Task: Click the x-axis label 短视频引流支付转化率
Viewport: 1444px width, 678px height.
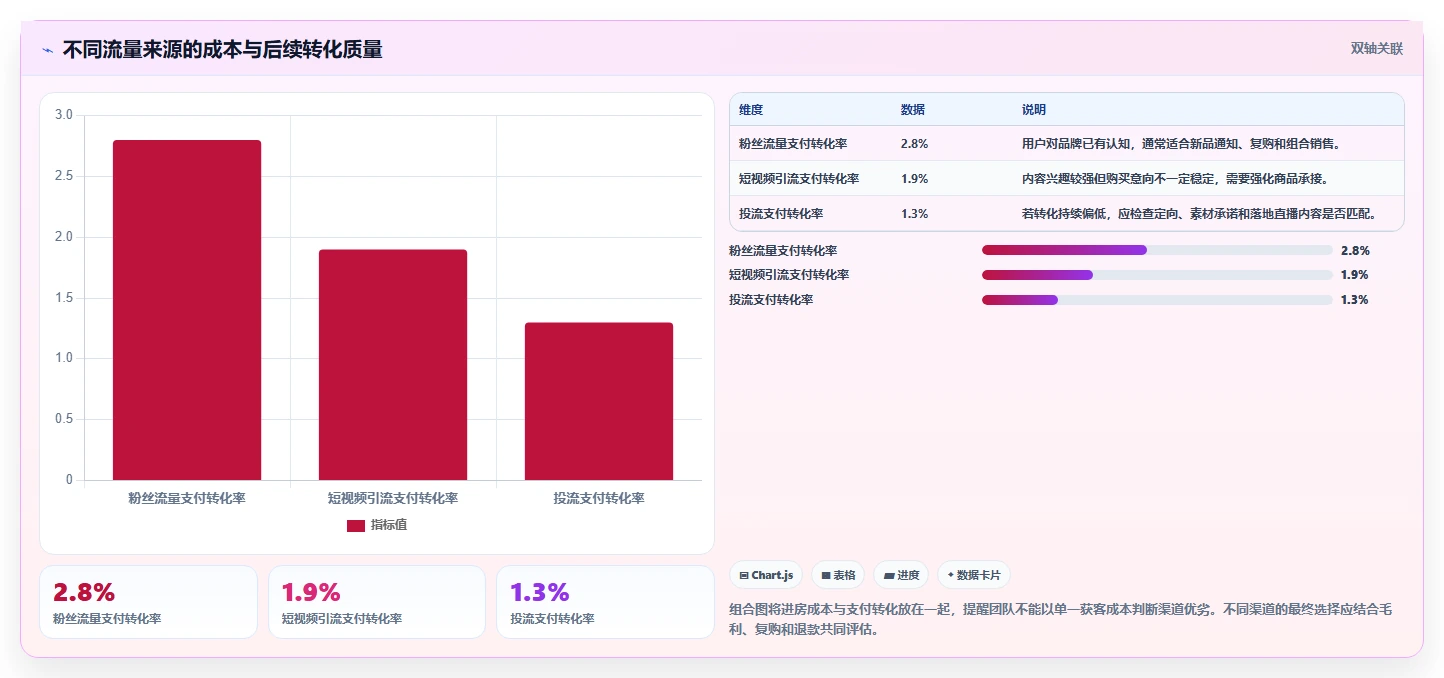Action: pos(393,498)
